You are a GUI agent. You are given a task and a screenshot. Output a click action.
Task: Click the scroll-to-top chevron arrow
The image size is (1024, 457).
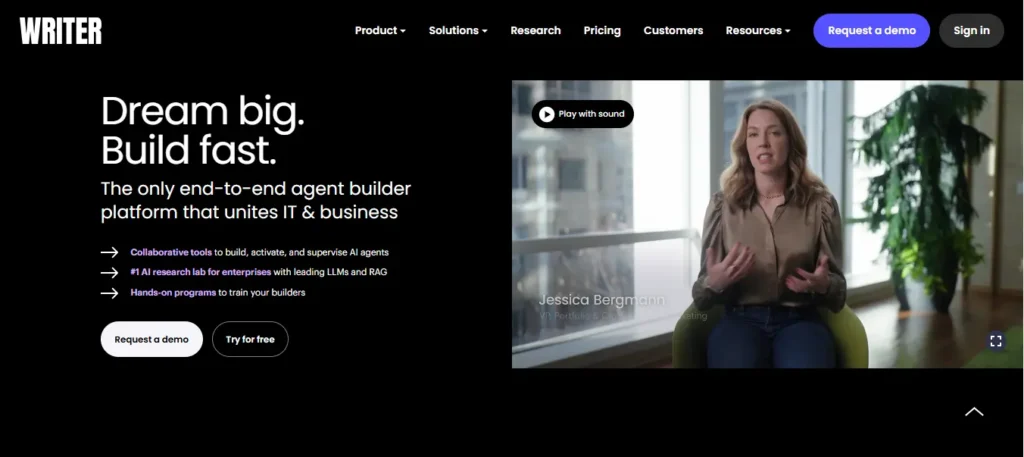coord(974,411)
